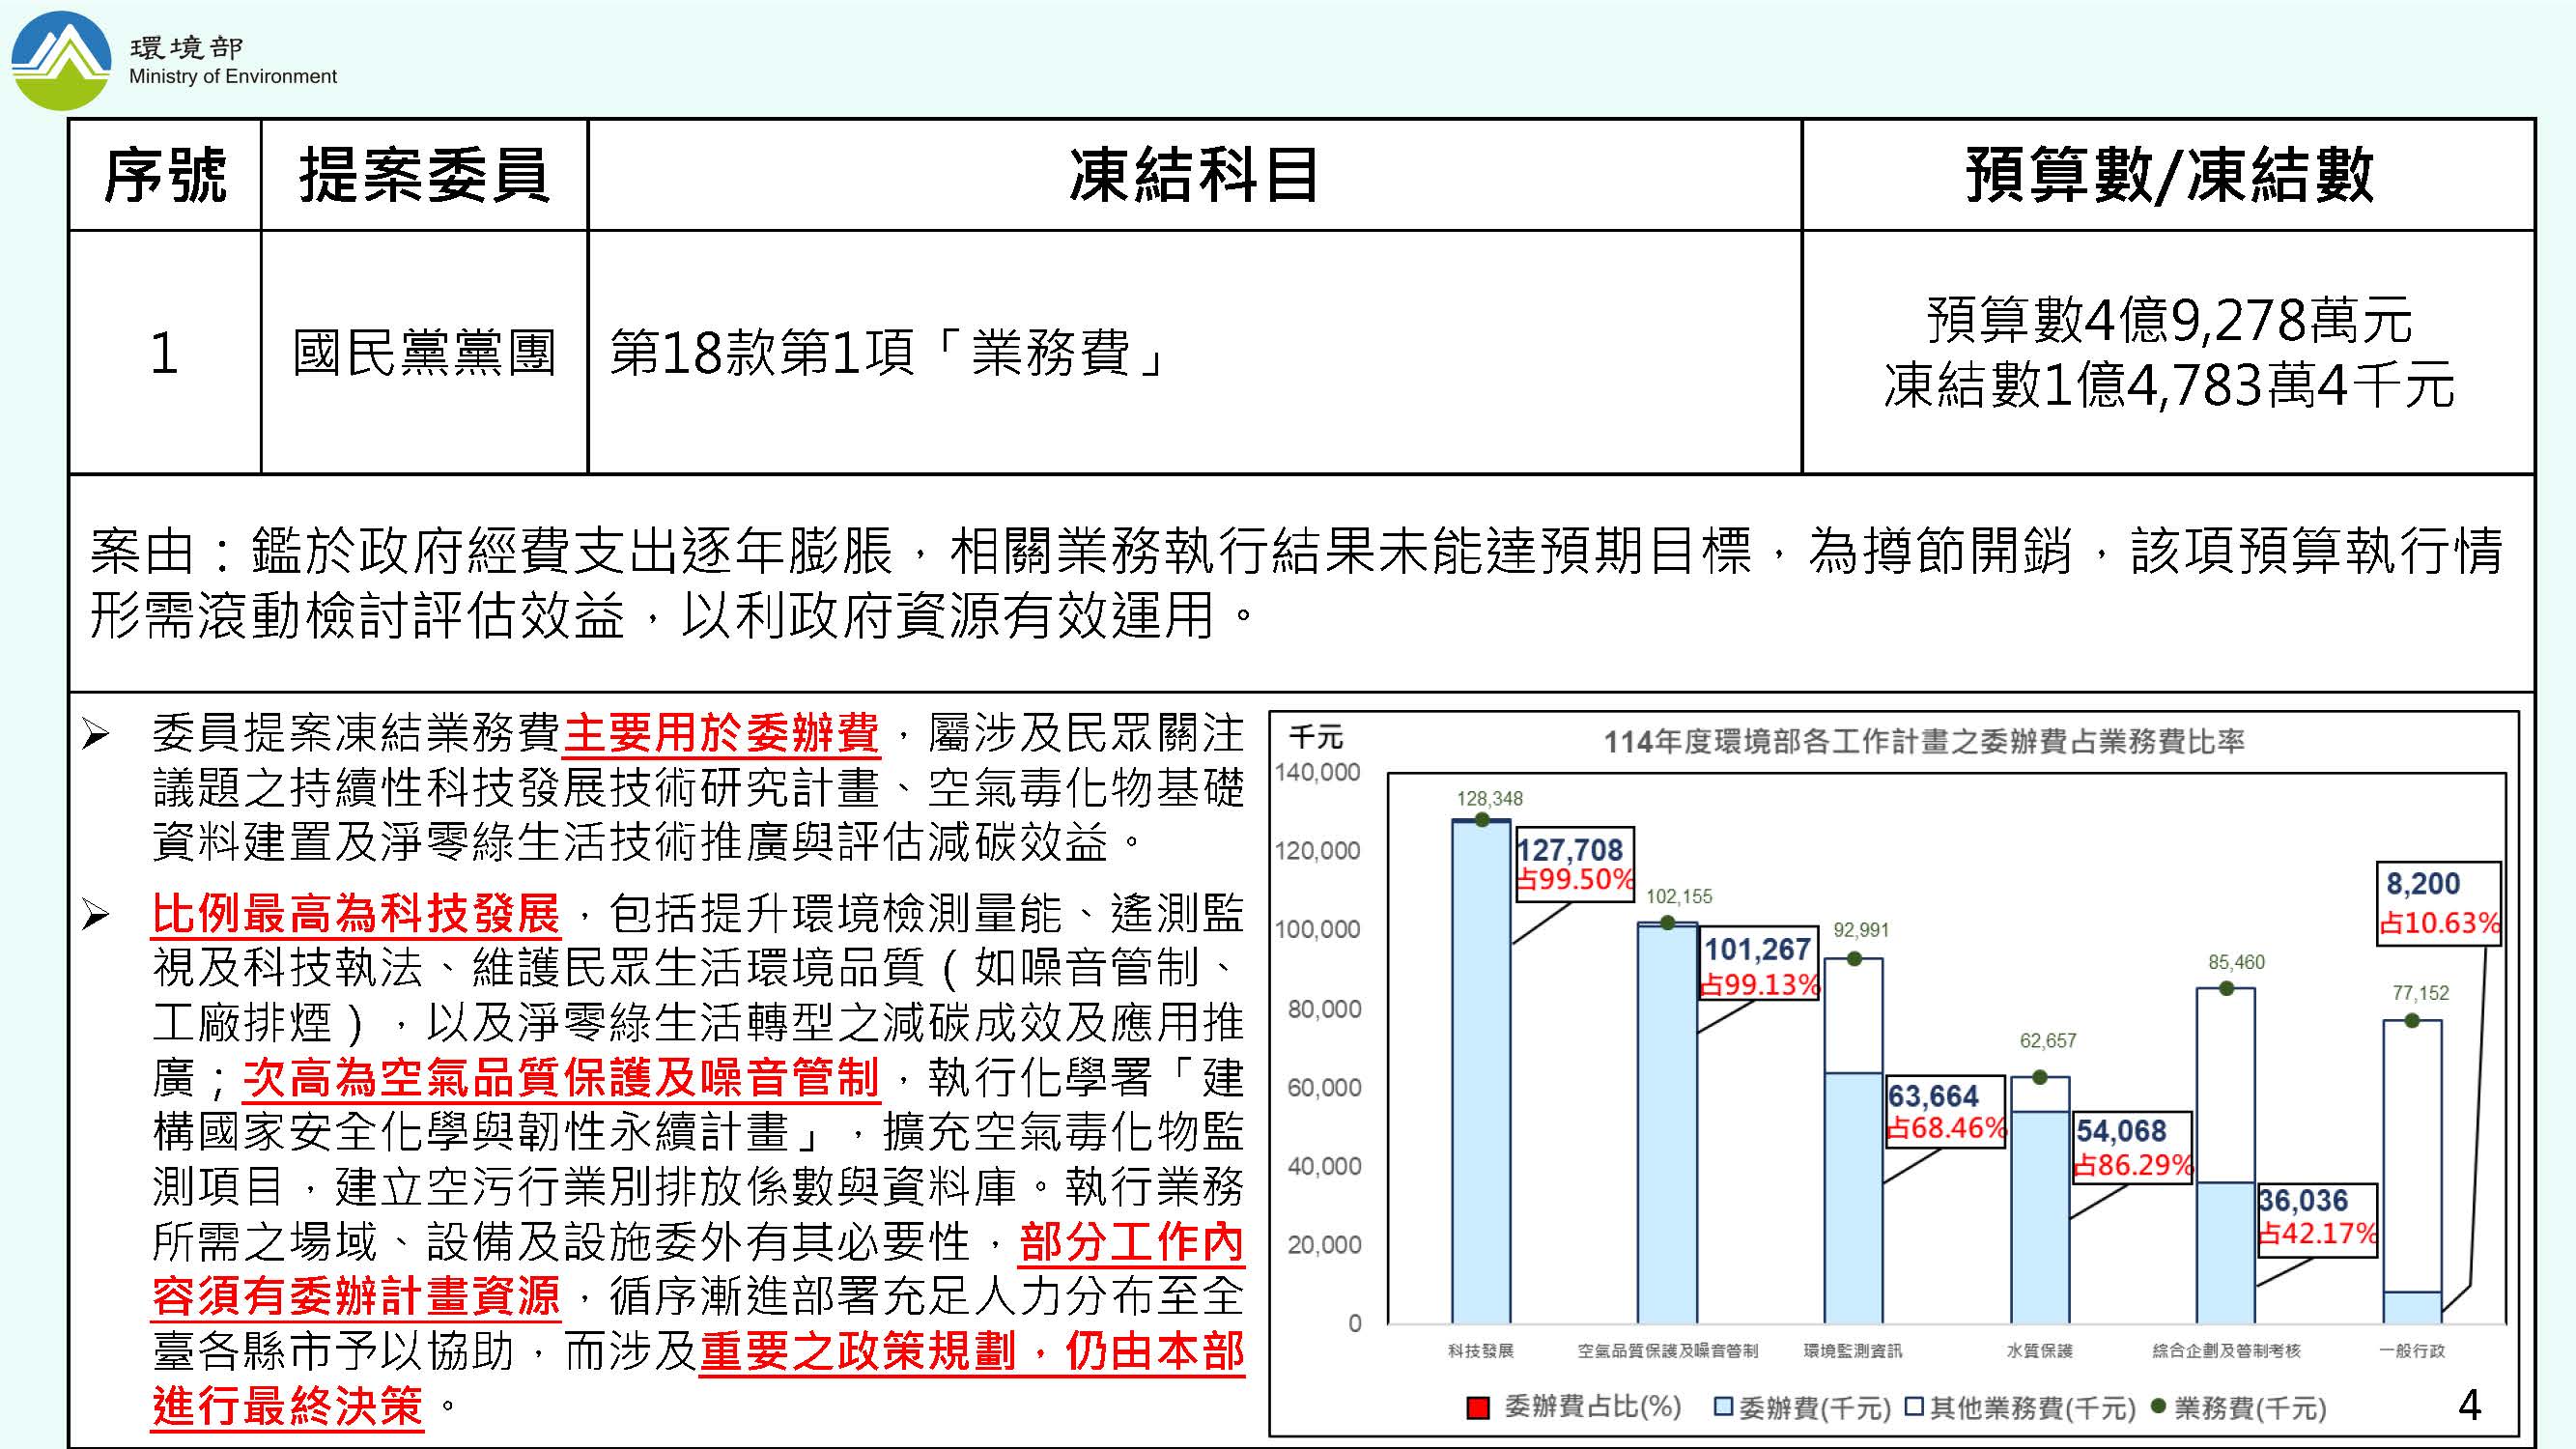
Task: Click the 委辦費(千元) blue legend marker
Action: (x=1723, y=1407)
